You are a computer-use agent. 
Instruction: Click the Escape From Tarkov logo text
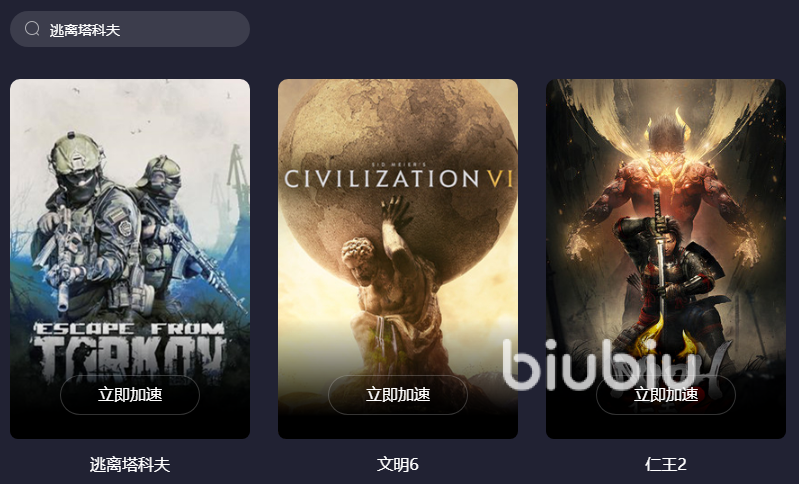130,353
